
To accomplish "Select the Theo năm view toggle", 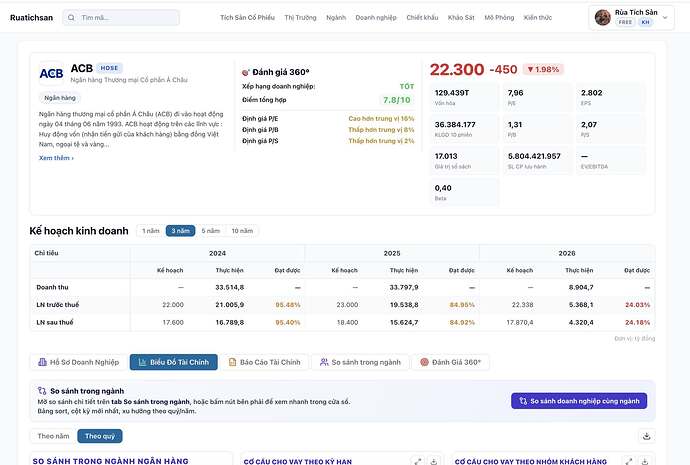I will pyautogui.click(x=53, y=436).
